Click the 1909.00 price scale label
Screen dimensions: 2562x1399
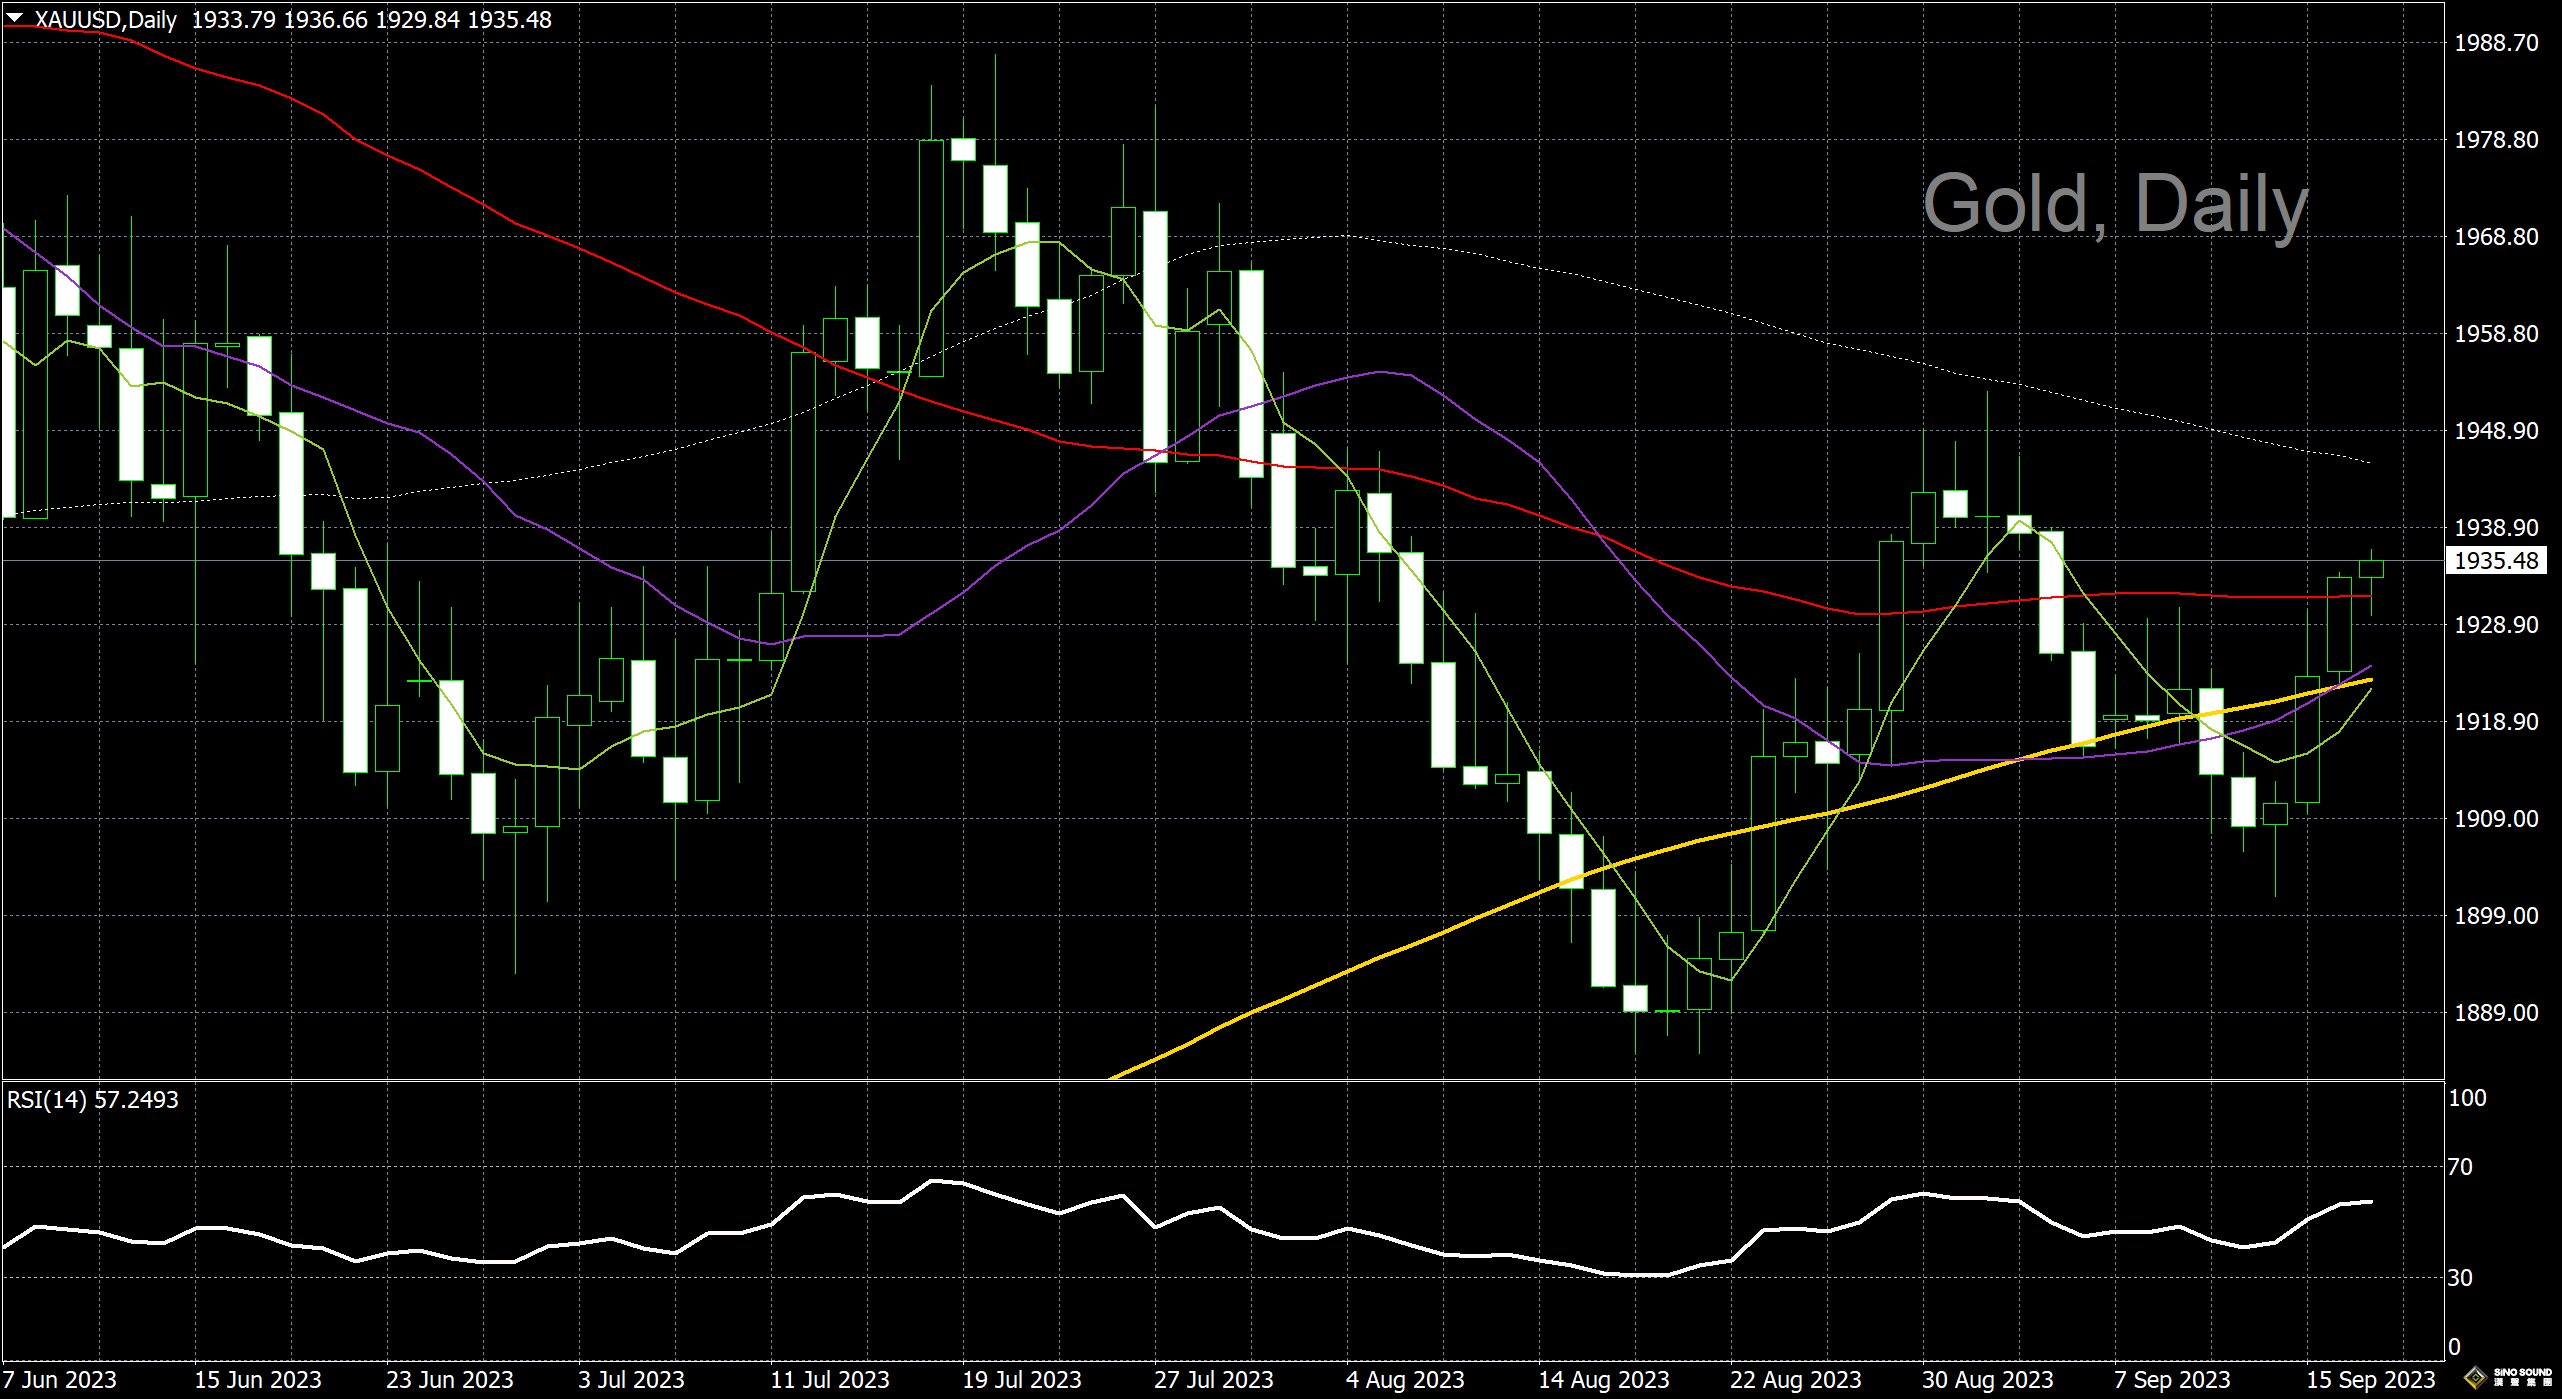coord(2496,819)
